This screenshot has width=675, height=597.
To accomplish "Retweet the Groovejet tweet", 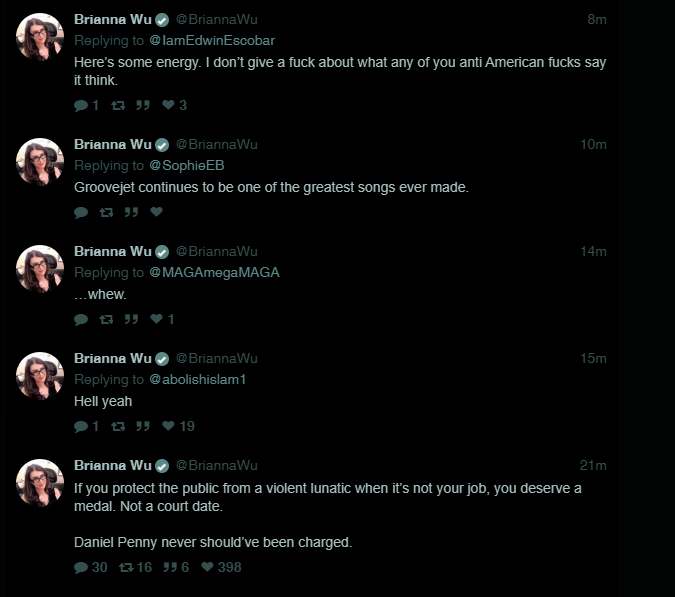I will click(x=106, y=212).
